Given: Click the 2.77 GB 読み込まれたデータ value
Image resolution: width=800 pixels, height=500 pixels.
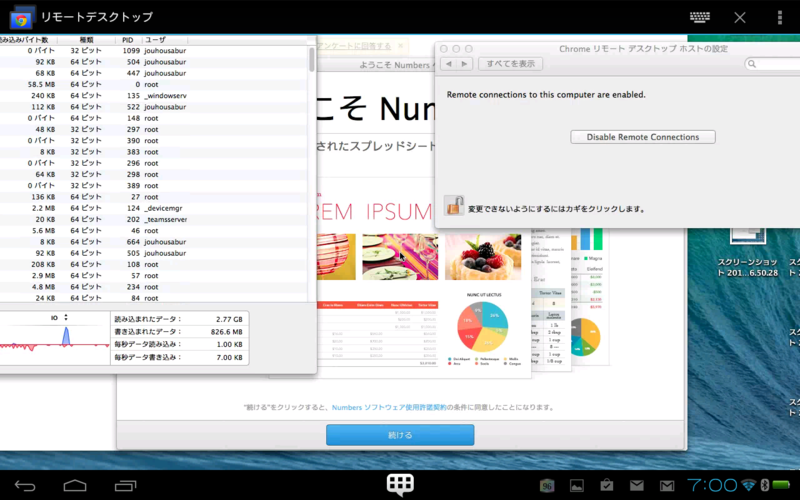Looking at the screenshot, I should pyautogui.click(x=229, y=319).
